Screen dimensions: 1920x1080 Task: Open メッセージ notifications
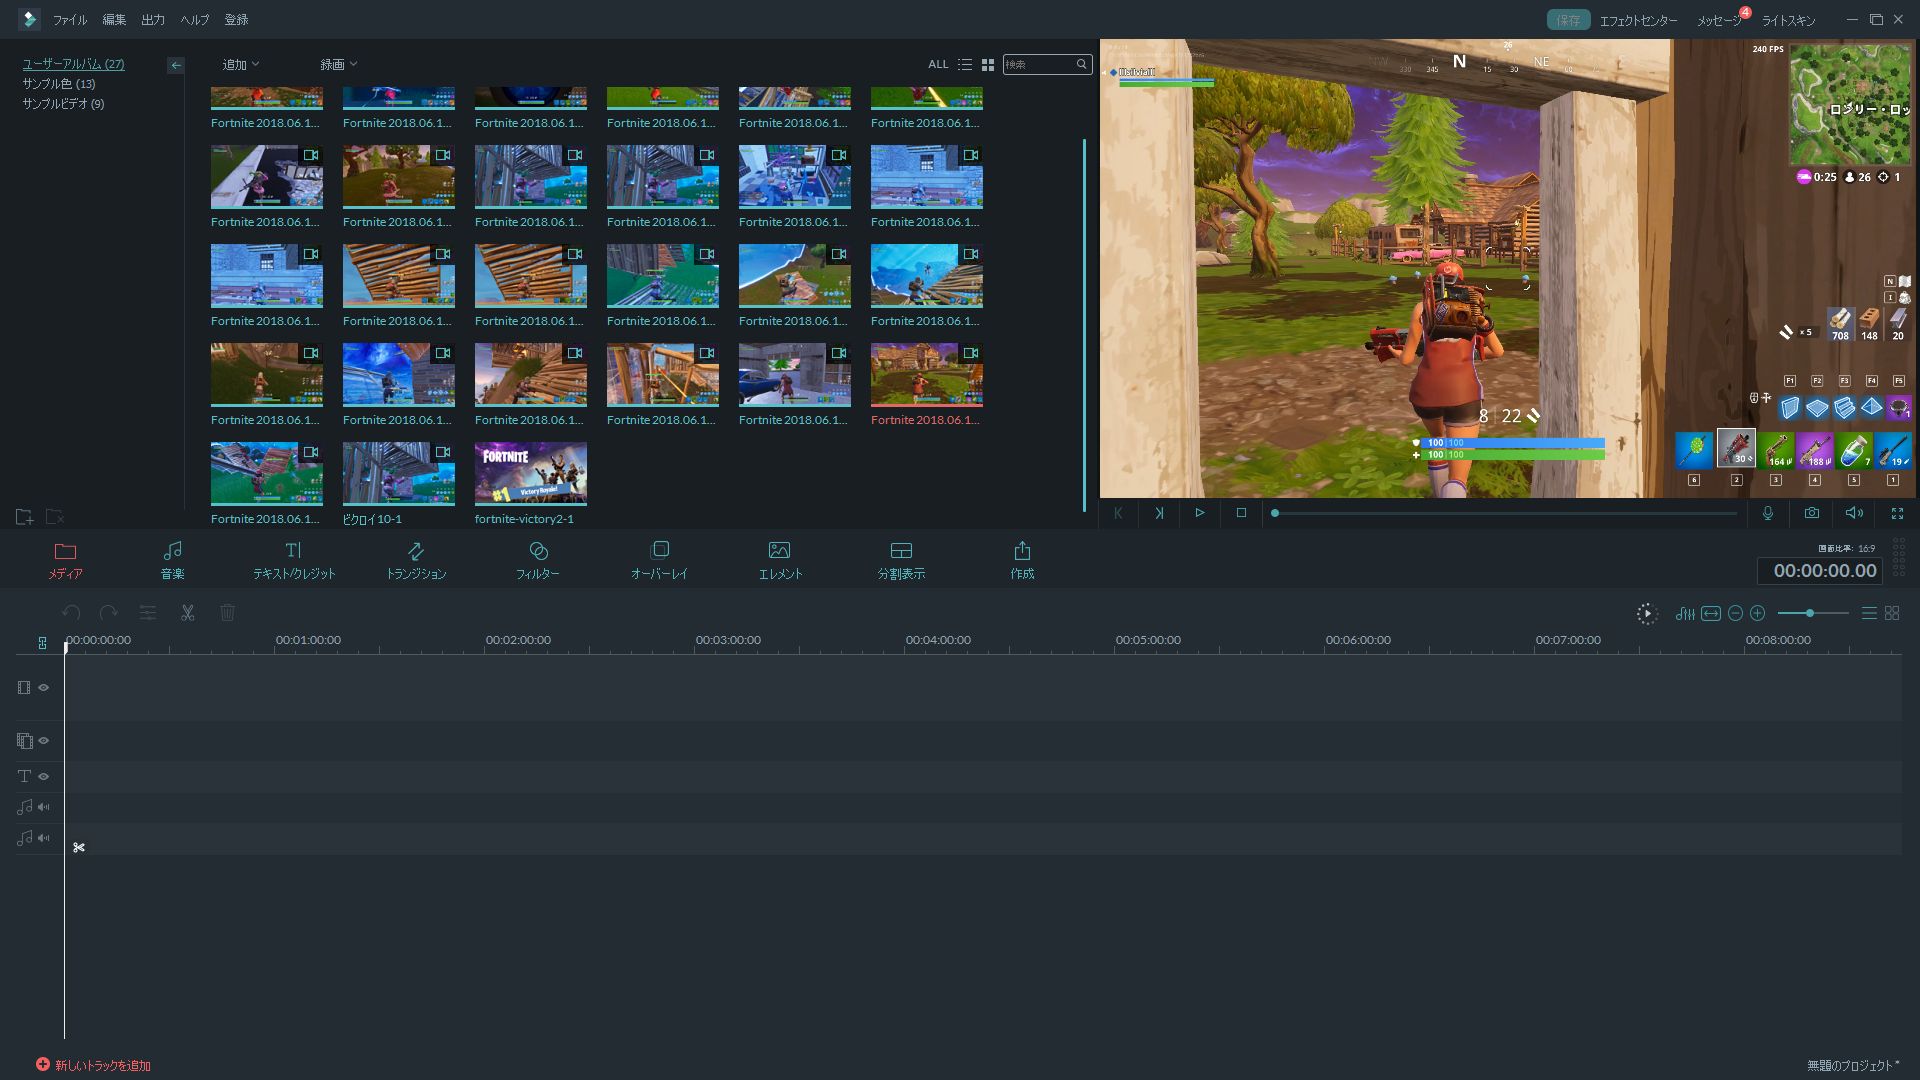point(1719,21)
